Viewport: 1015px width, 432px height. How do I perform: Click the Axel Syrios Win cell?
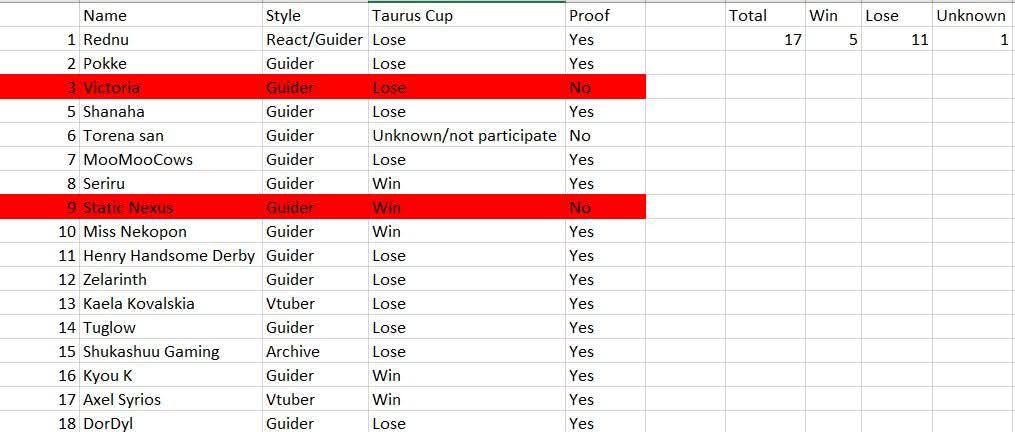click(467, 399)
